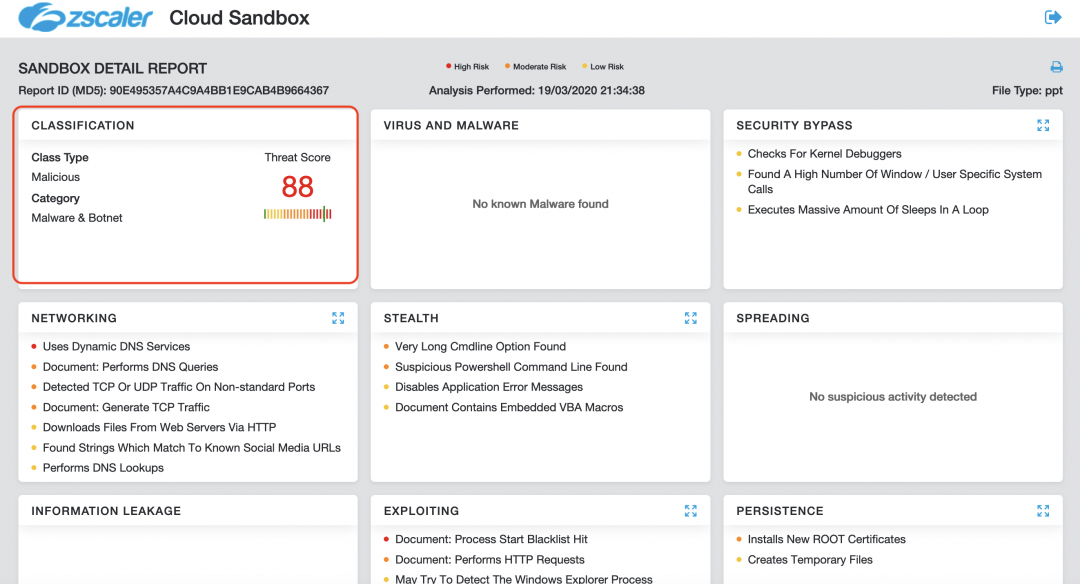Click Checks For Kernel Debuggers item
The height and width of the screenshot is (584, 1080).
click(x=824, y=154)
